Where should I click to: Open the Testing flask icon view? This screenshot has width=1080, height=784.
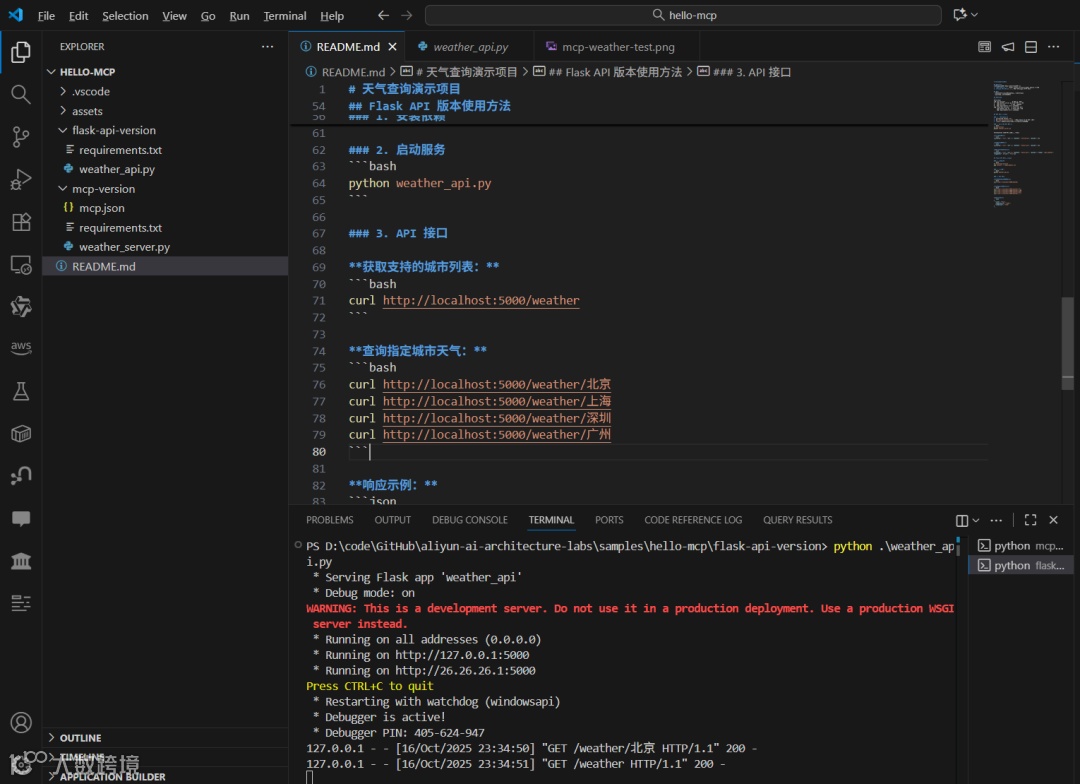20,391
